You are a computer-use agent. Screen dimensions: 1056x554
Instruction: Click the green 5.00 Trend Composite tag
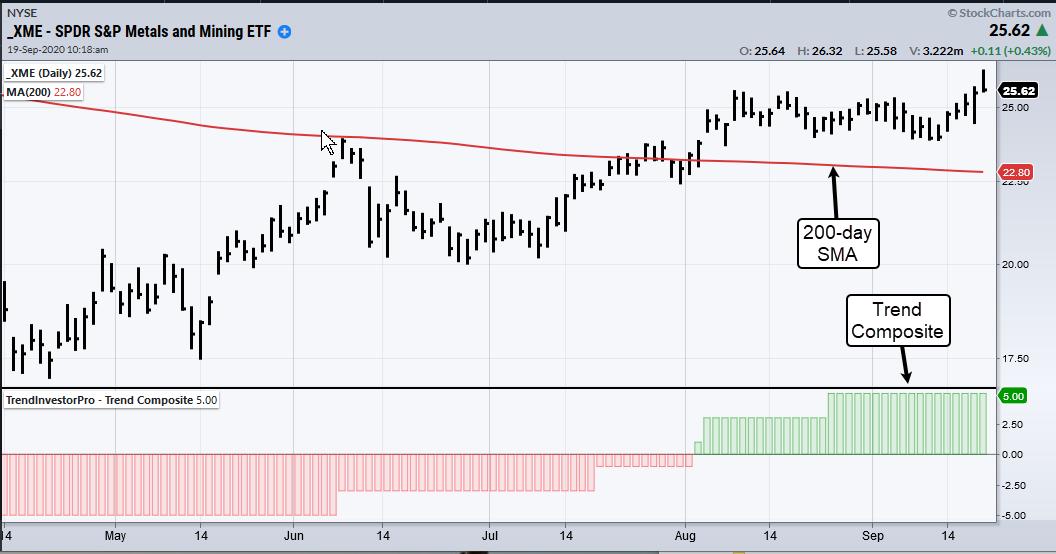tap(1013, 396)
